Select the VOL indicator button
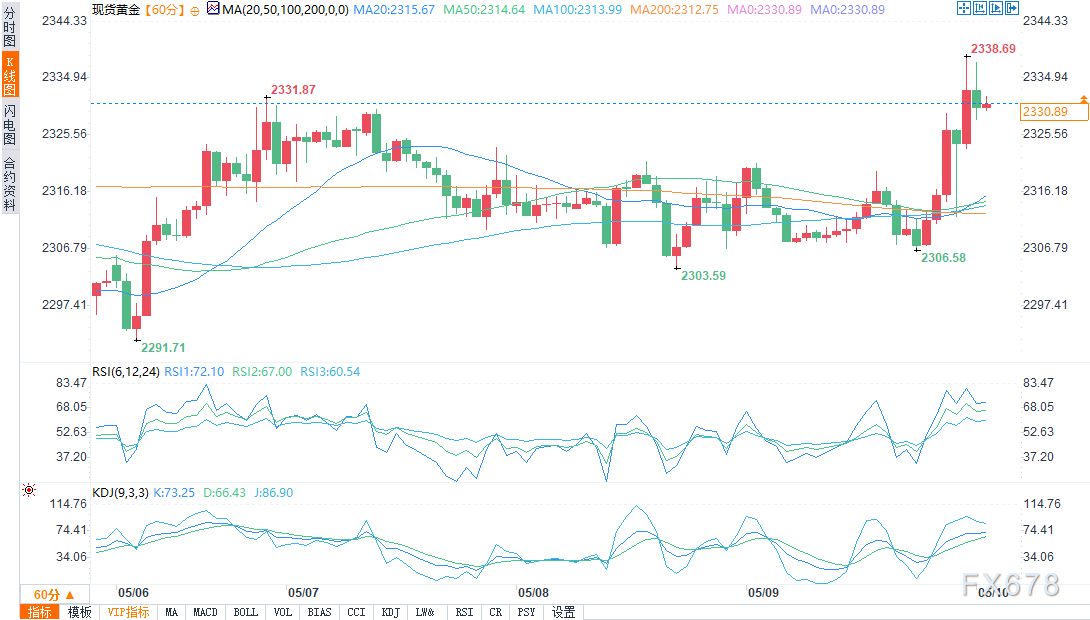Image resolution: width=1090 pixels, height=620 pixels. tap(282, 612)
